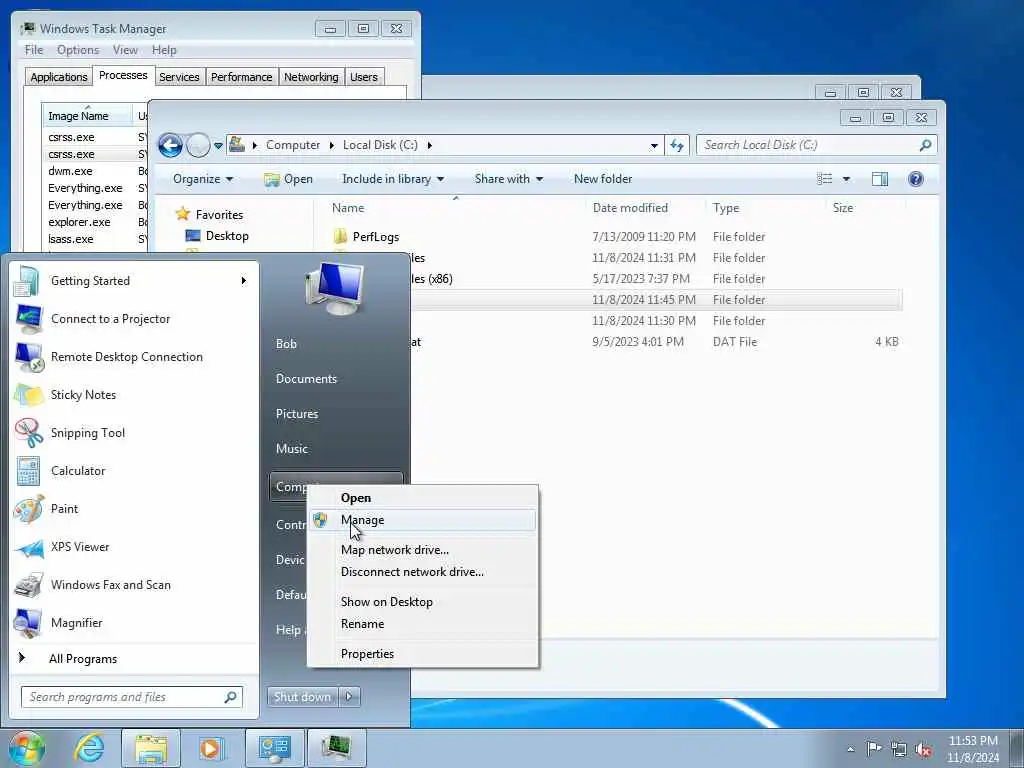Click Windows Explorer taskbar icon
The height and width of the screenshot is (768, 1024).
(151, 748)
